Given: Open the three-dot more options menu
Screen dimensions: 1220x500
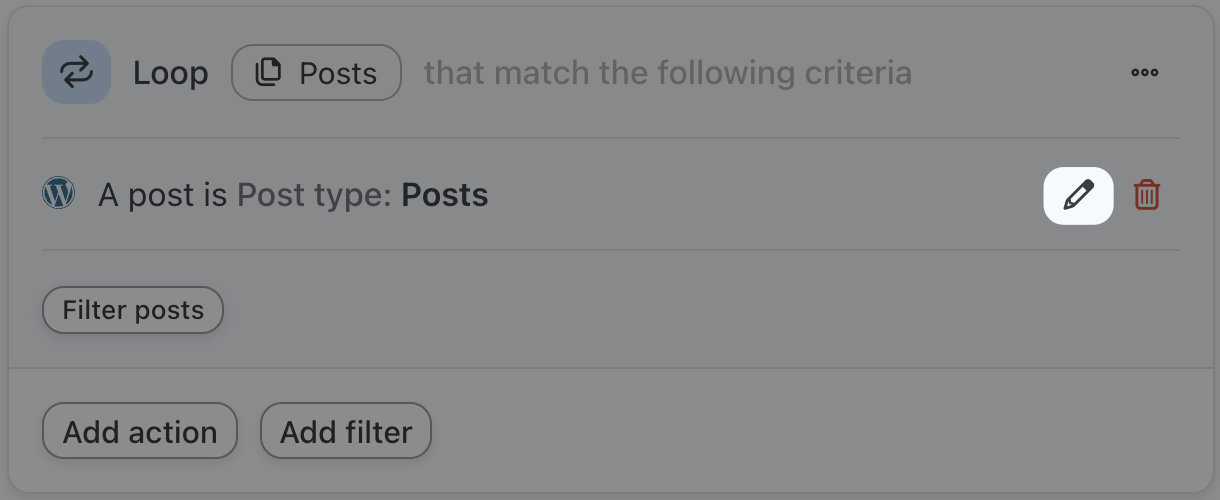Looking at the screenshot, I should pyautogui.click(x=1144, y=73).
